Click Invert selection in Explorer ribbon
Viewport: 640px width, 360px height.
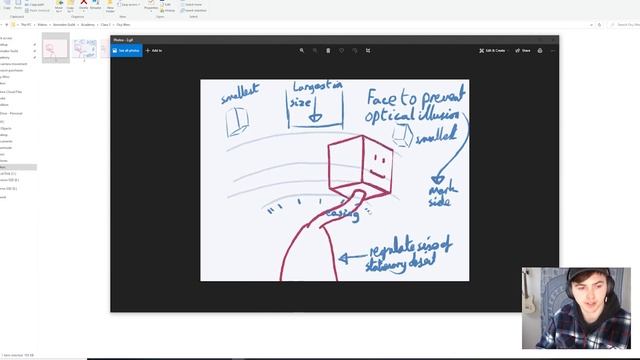coord(193,10)
